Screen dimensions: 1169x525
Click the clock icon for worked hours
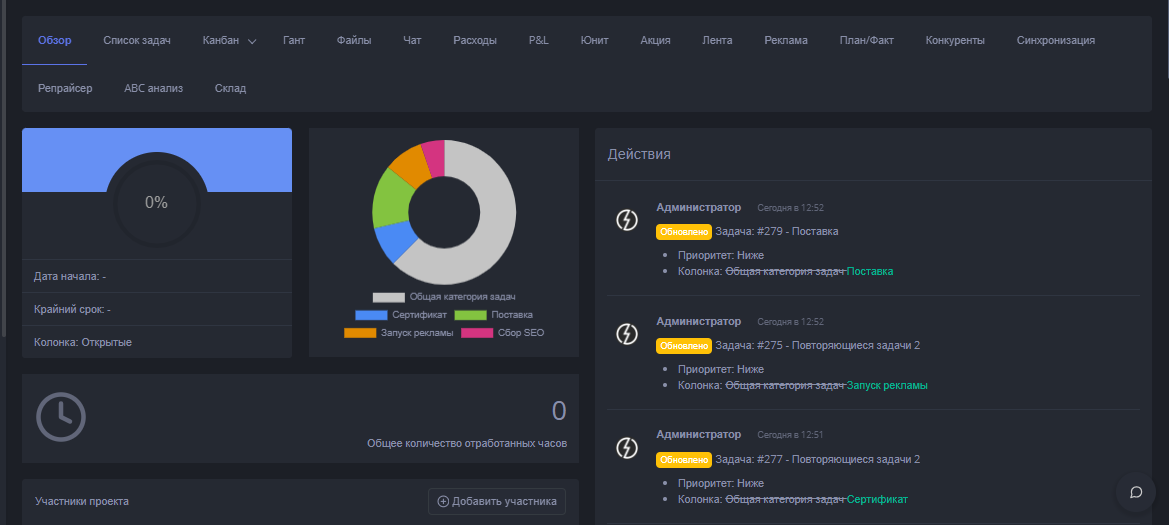tap(61, 415)
